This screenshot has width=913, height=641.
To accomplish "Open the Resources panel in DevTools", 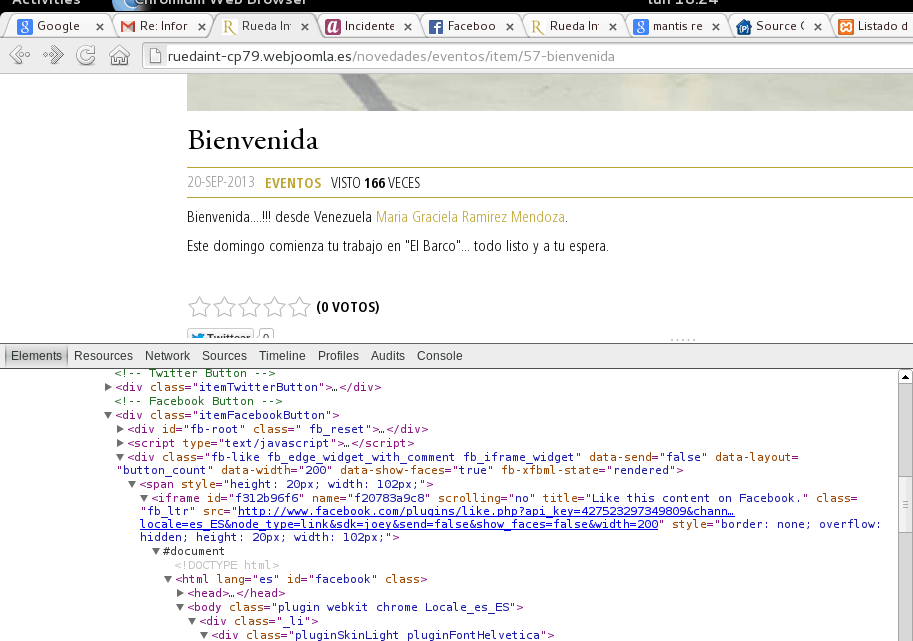I will tap(103, 356).
